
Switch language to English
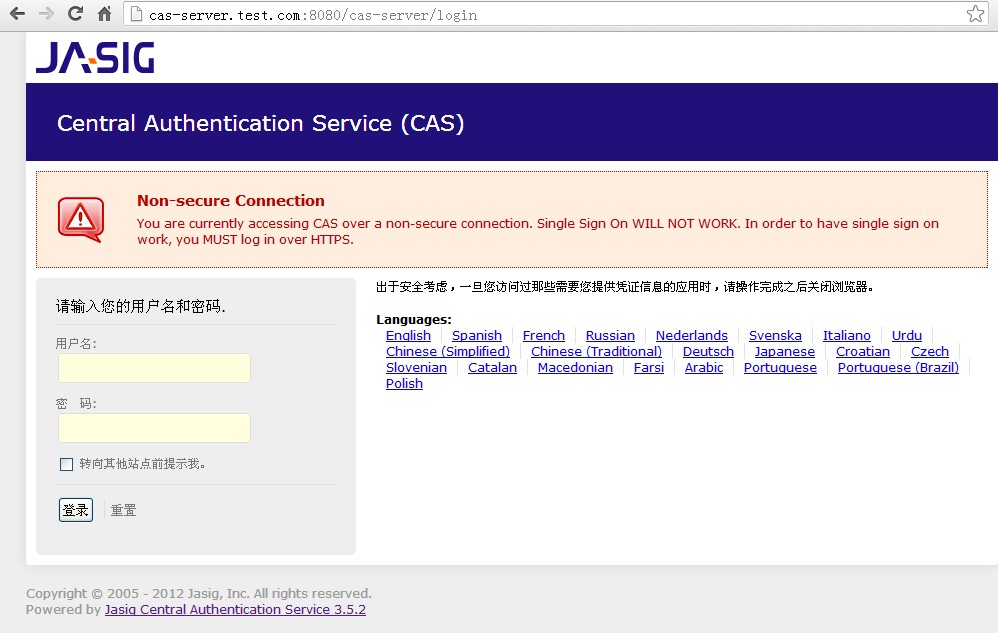pos(408,335)
